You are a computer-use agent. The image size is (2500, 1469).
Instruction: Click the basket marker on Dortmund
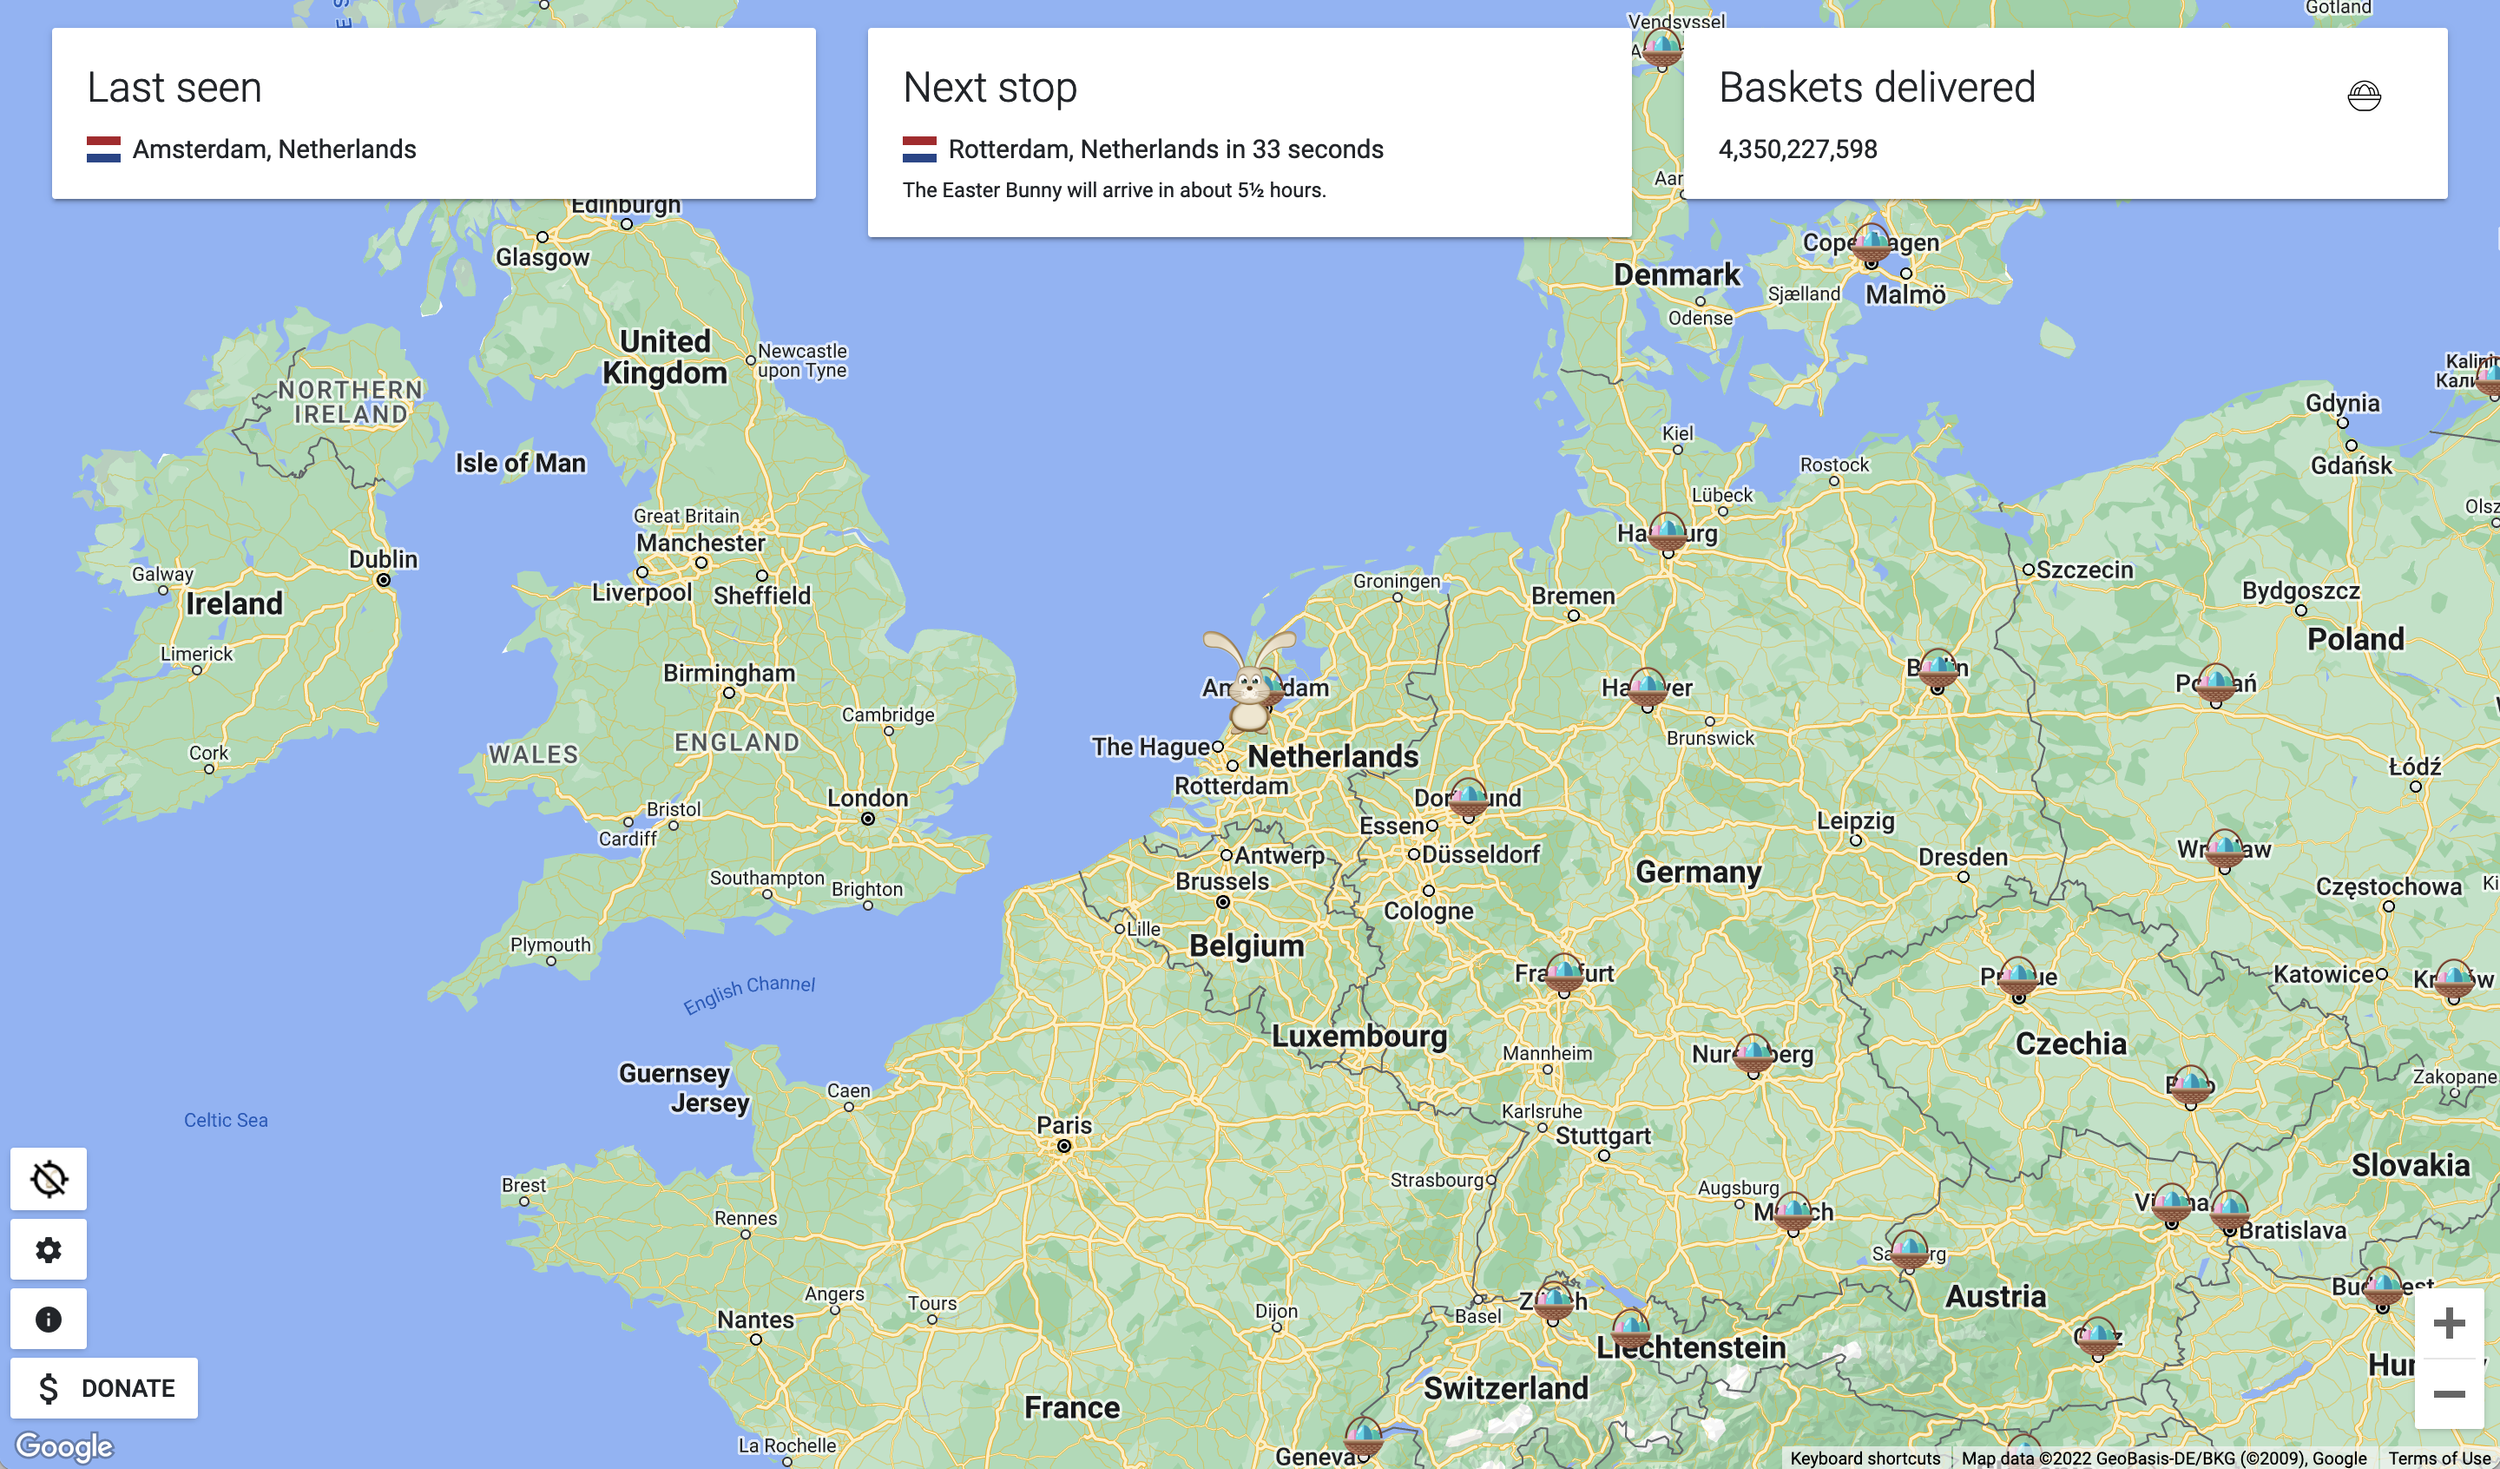point(1468,798)
